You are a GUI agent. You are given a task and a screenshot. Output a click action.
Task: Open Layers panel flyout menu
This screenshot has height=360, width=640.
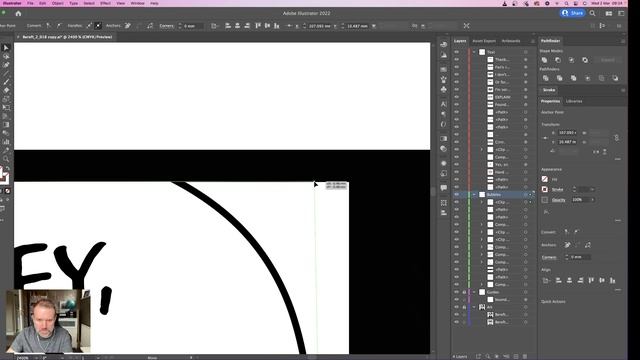(x=532, y=41)
